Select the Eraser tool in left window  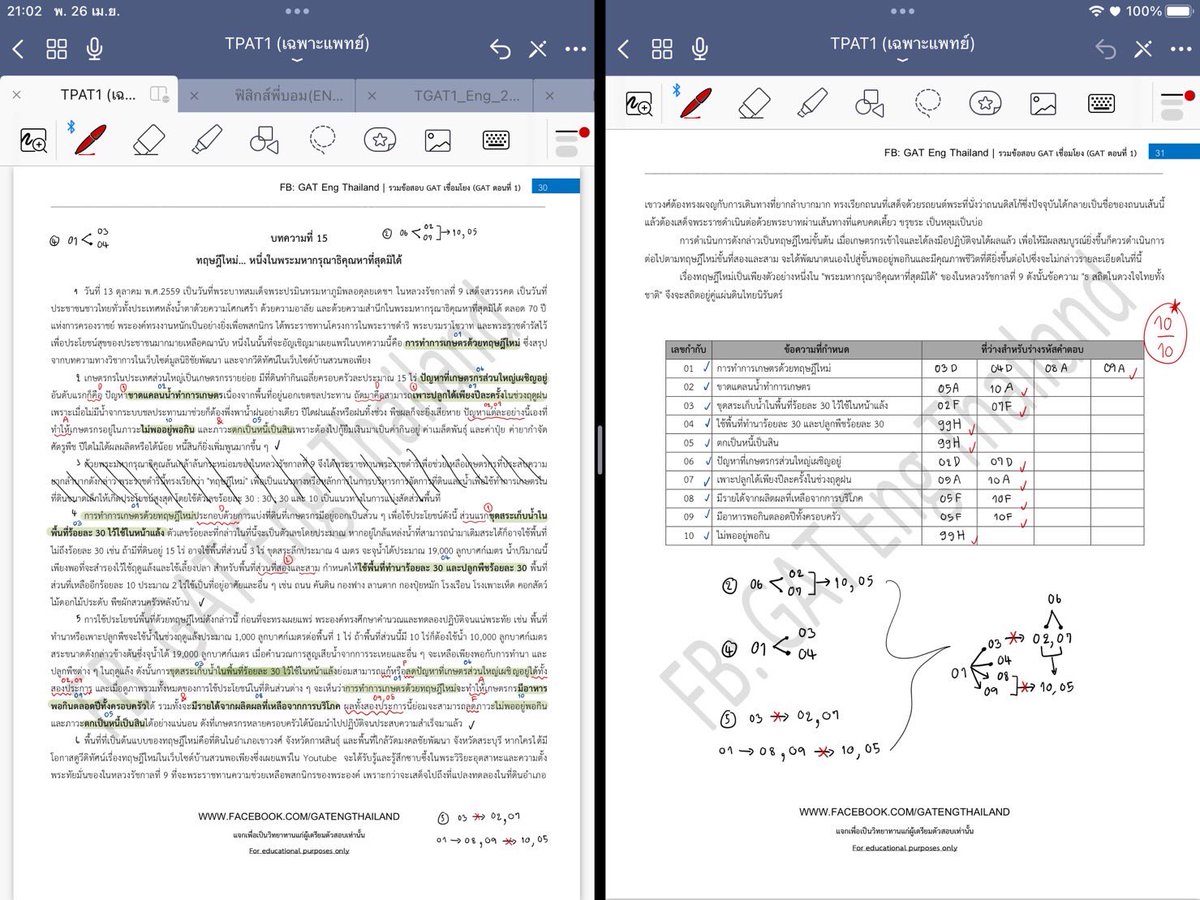147,139
